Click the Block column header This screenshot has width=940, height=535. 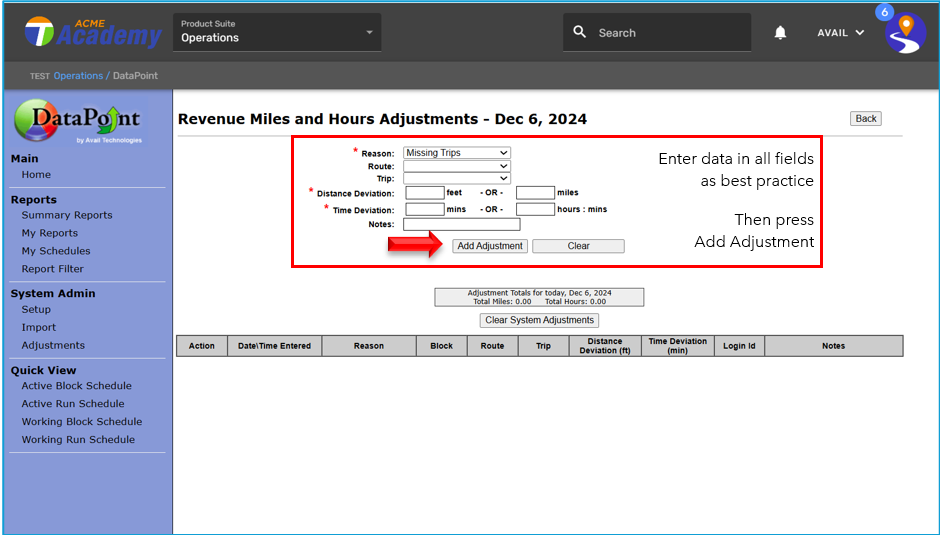click(x=442, y=346)
